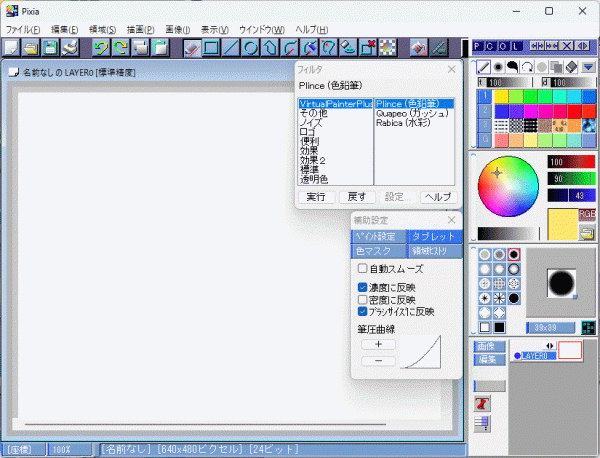600x458 pixels.
Task: Click the Print icon in toolbar
Action: 70,48
